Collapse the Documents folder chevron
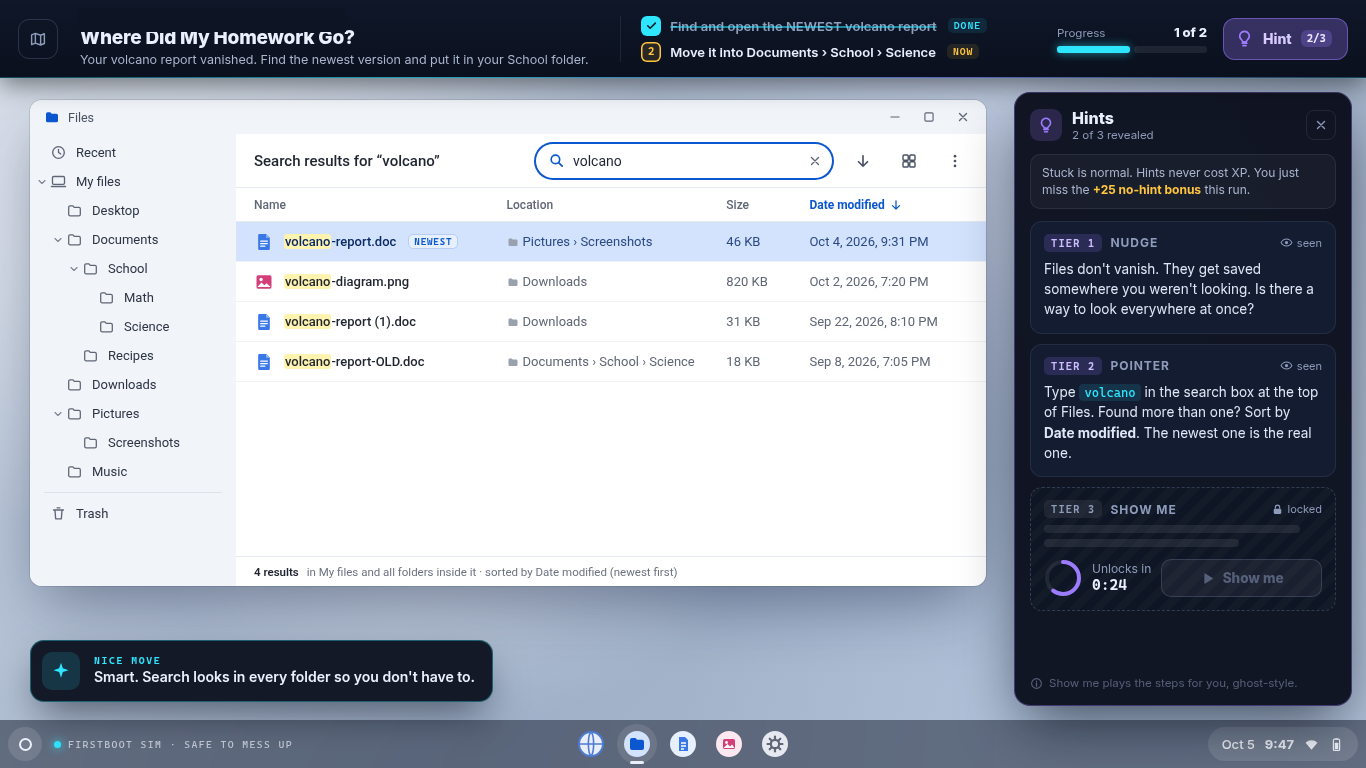 (58, 240)
